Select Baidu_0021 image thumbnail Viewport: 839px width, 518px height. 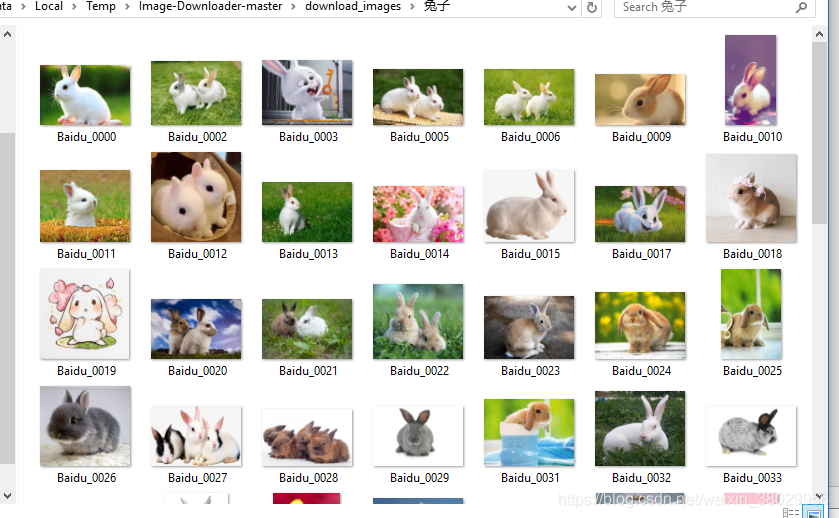click(x=307, y=329)
